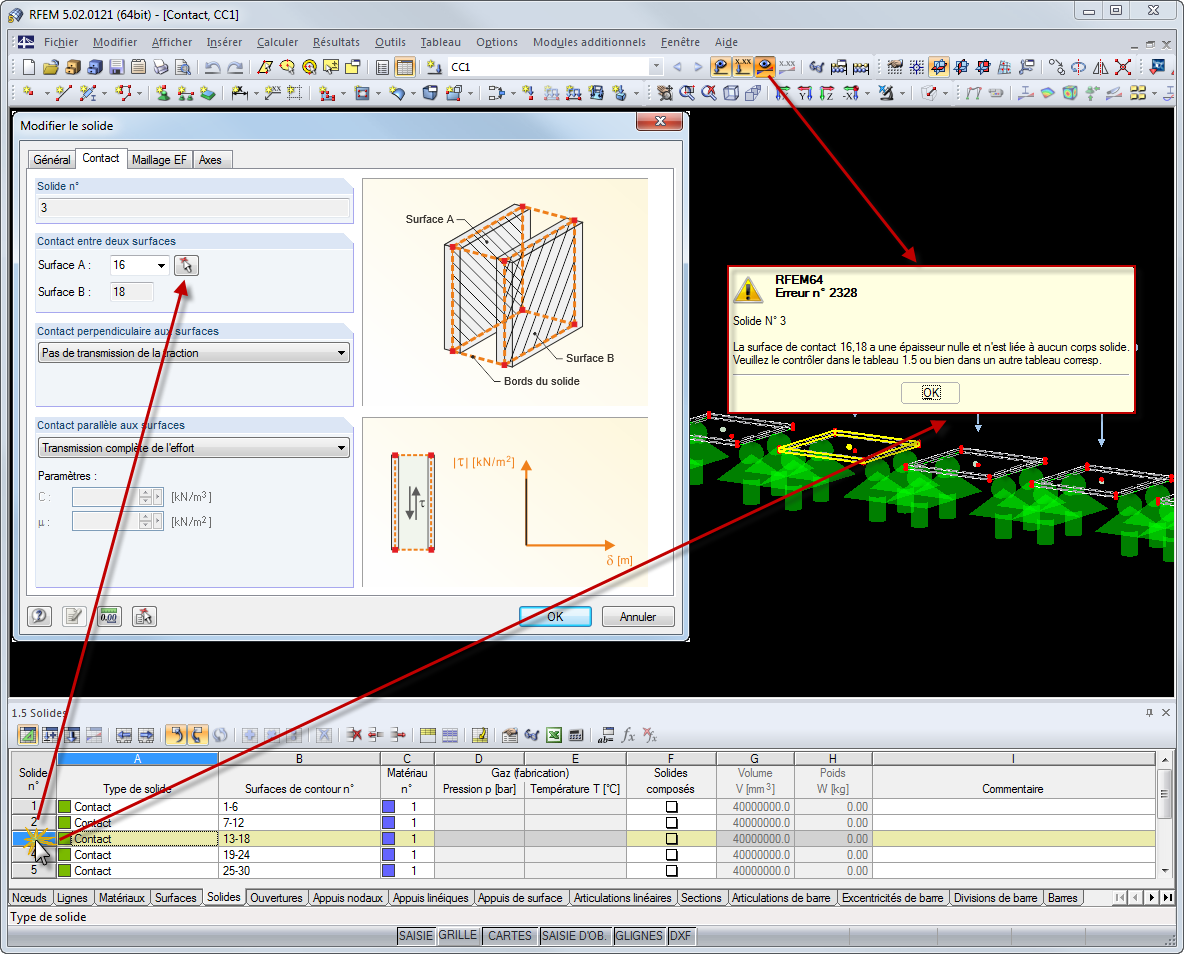This screenshot has width=1184, height=954.
Task: Click the zoom window magnifier icon
Action: coord(687,93)
